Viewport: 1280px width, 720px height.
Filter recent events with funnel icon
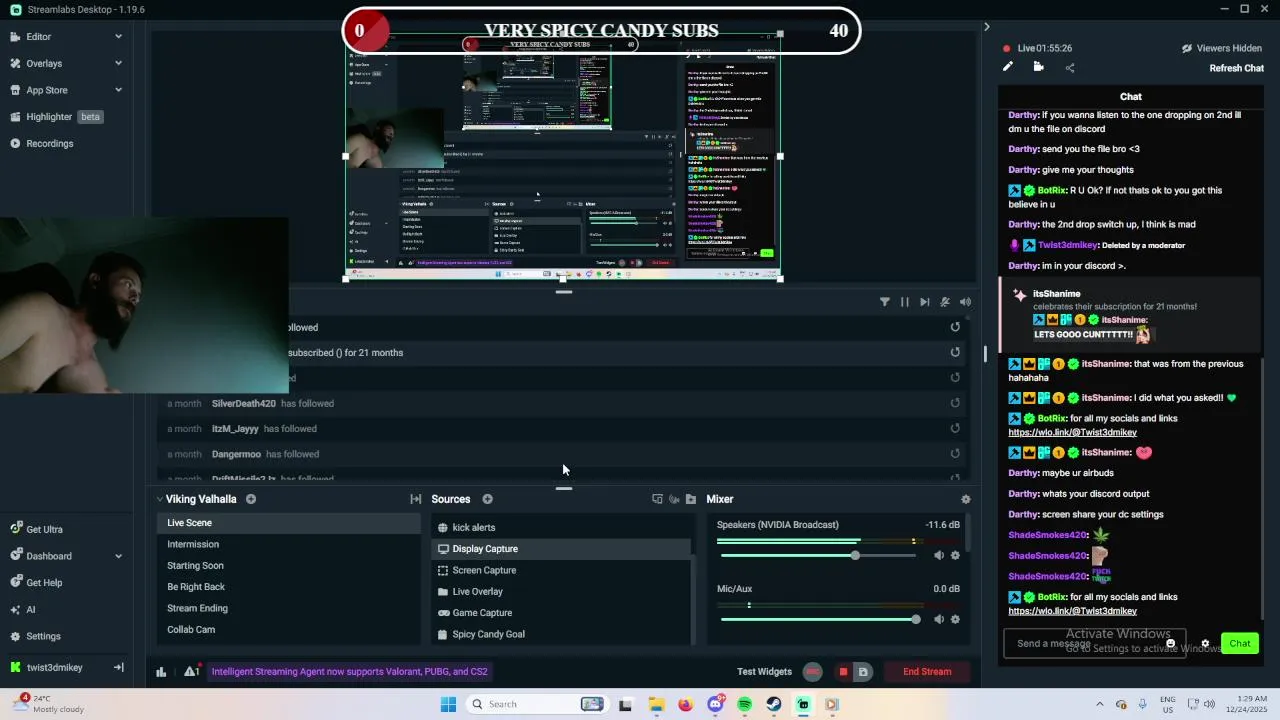[x=884, y=302]
